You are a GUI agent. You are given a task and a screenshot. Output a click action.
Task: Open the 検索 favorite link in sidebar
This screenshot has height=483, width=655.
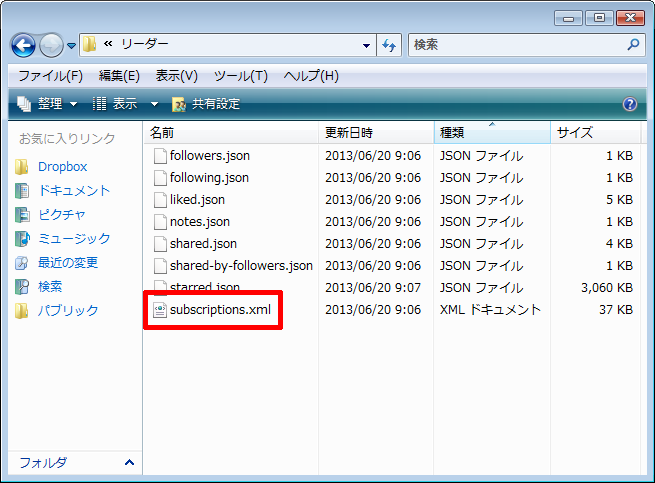coord(50,286)
